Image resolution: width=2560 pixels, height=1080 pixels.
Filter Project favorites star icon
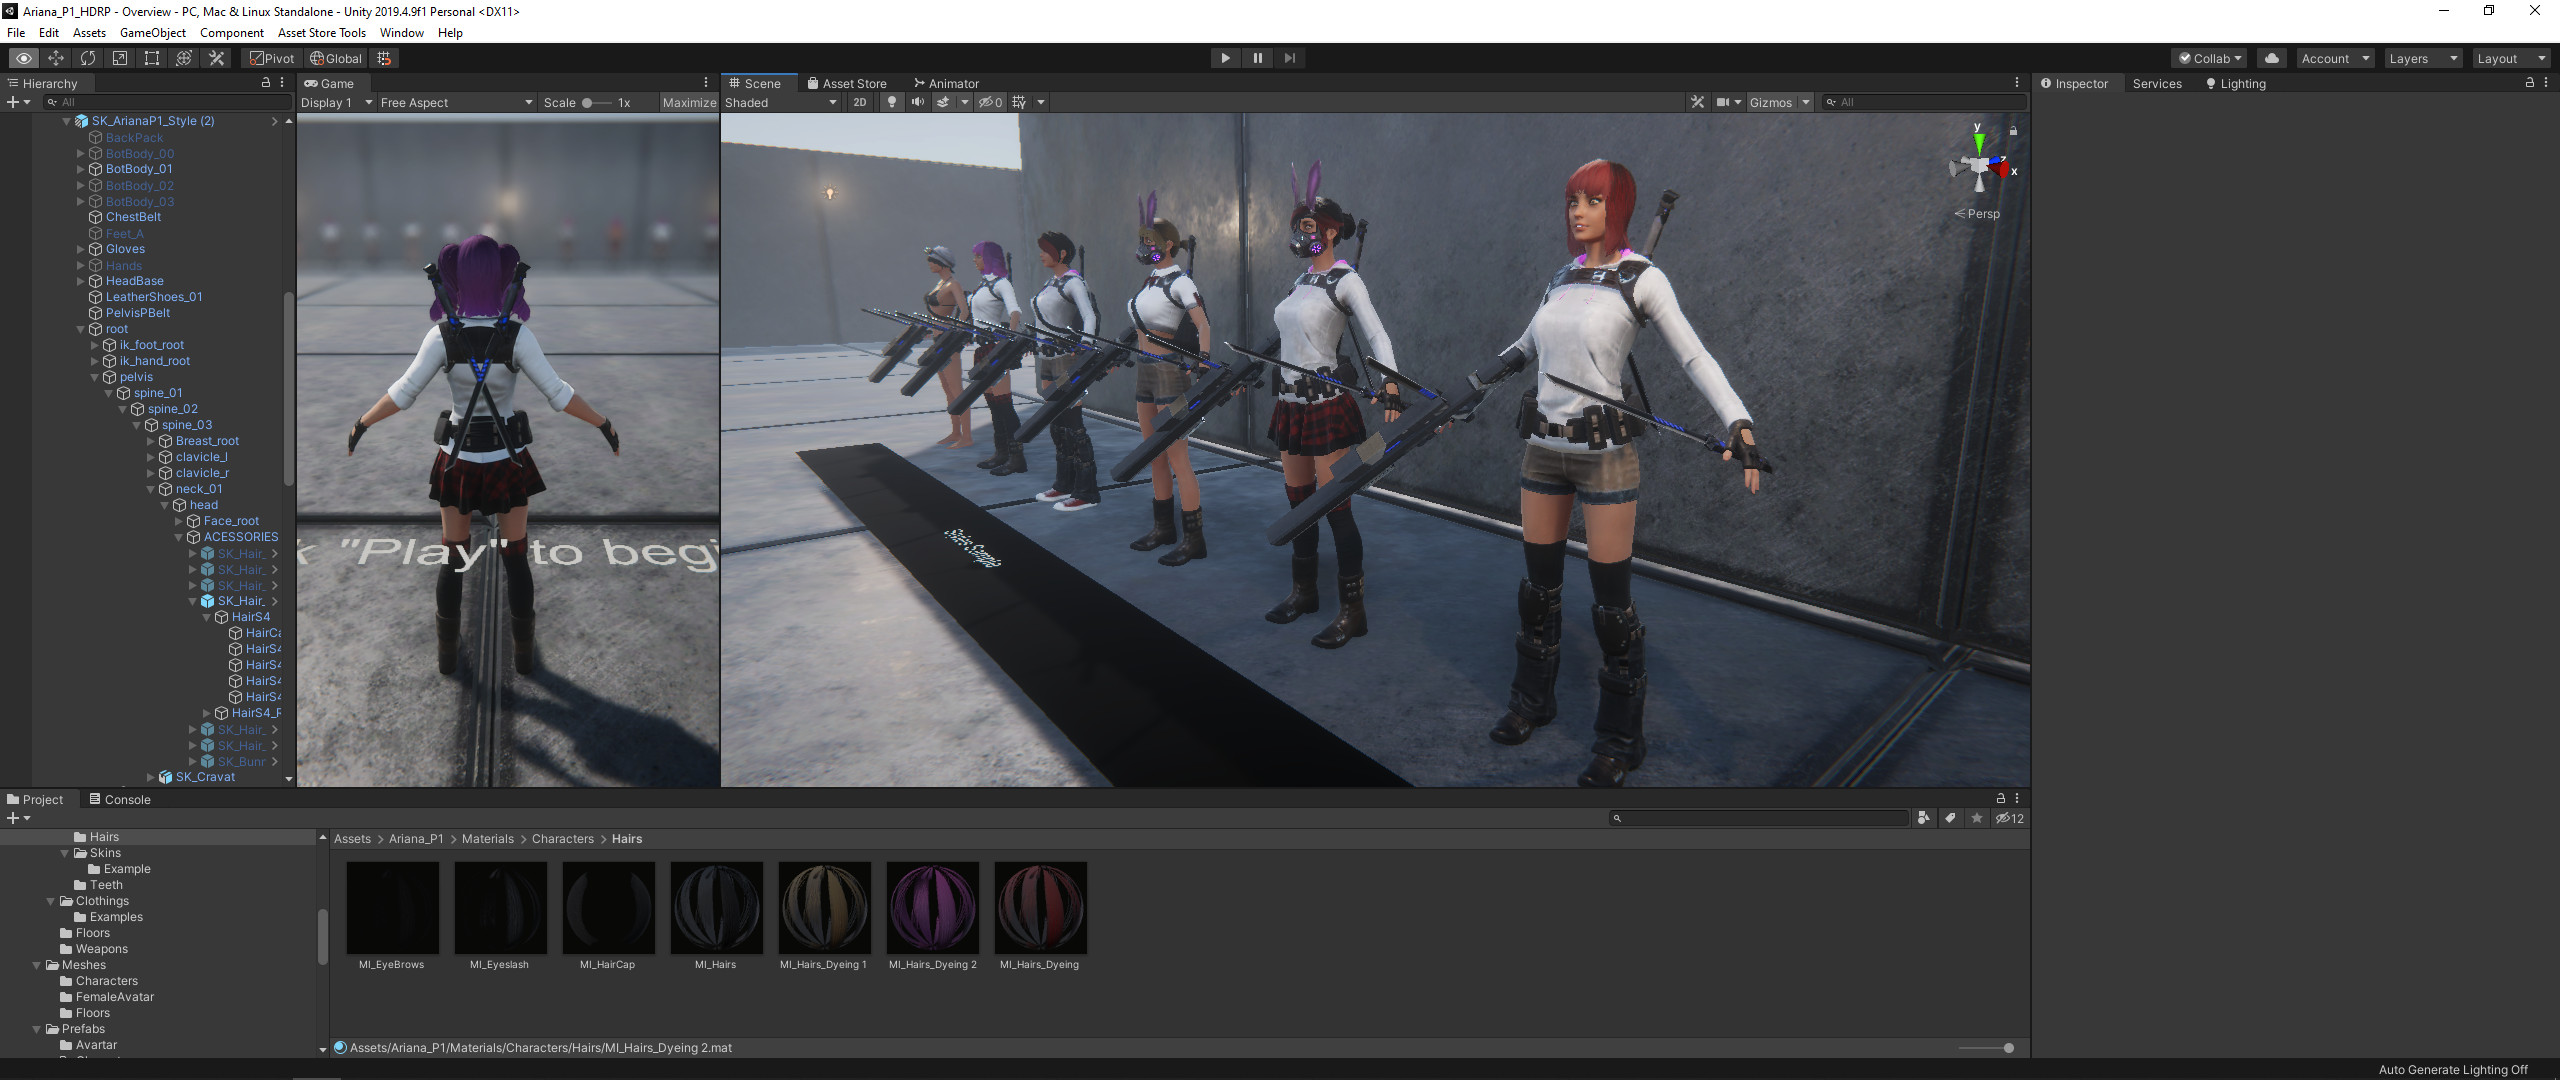pos(1977,818)
